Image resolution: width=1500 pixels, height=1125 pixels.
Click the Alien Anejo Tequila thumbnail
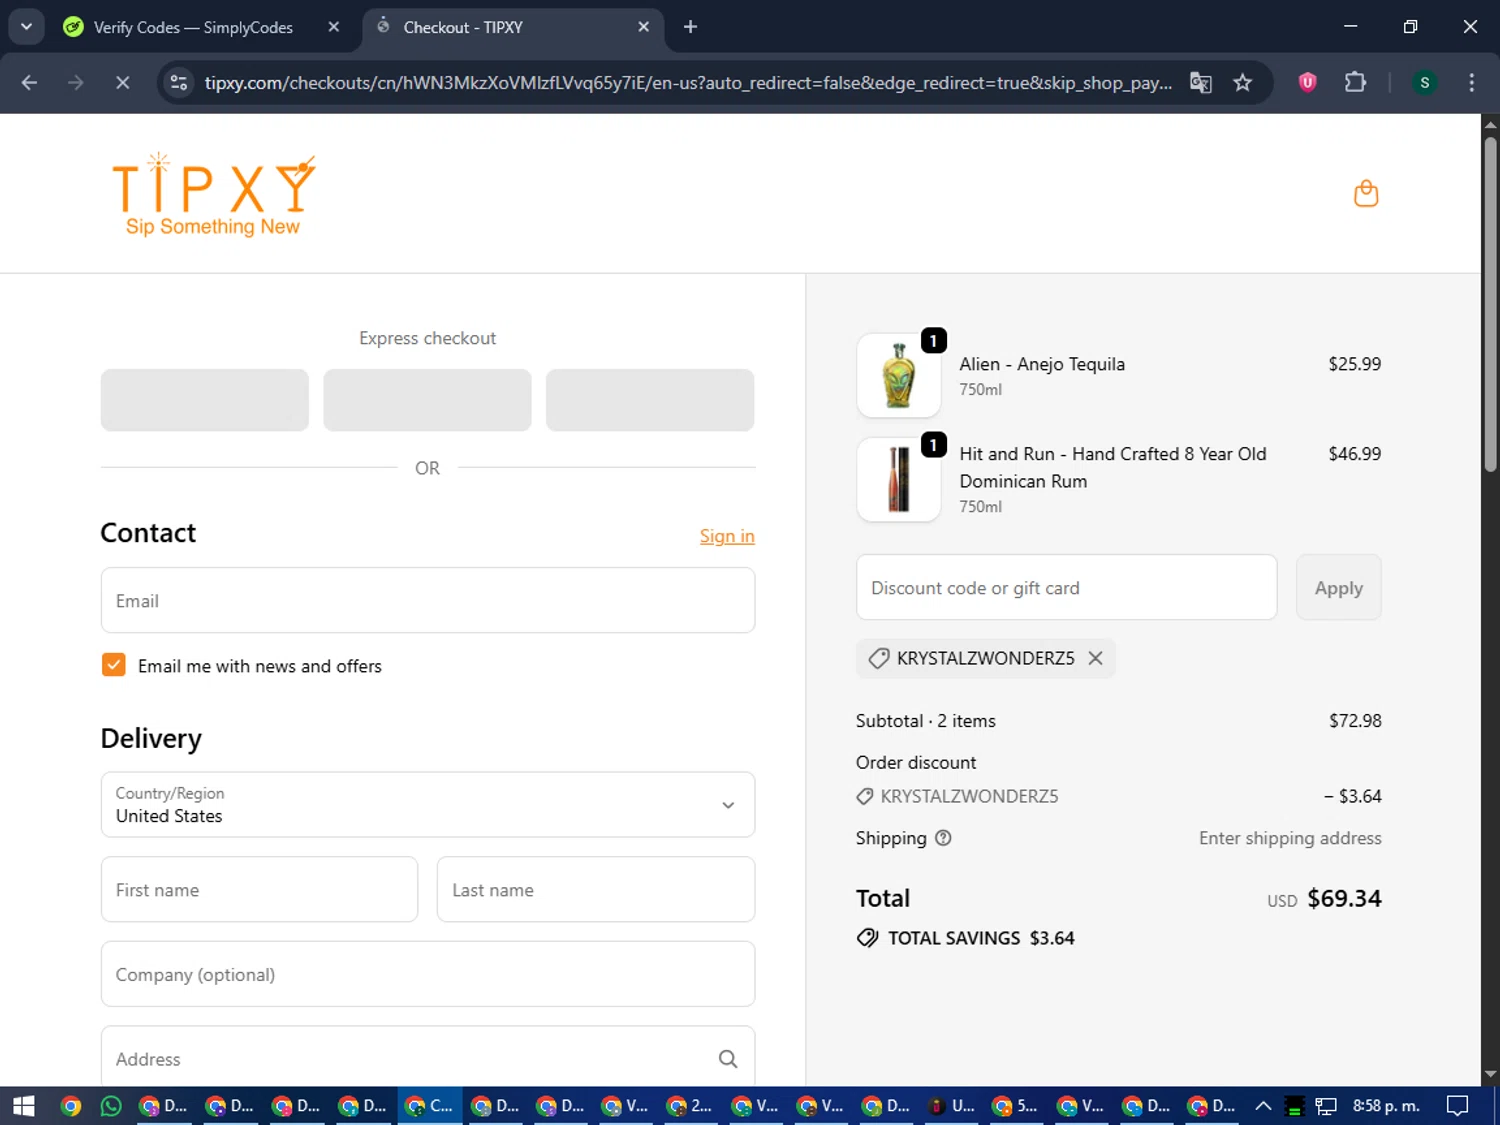[899, 375]
